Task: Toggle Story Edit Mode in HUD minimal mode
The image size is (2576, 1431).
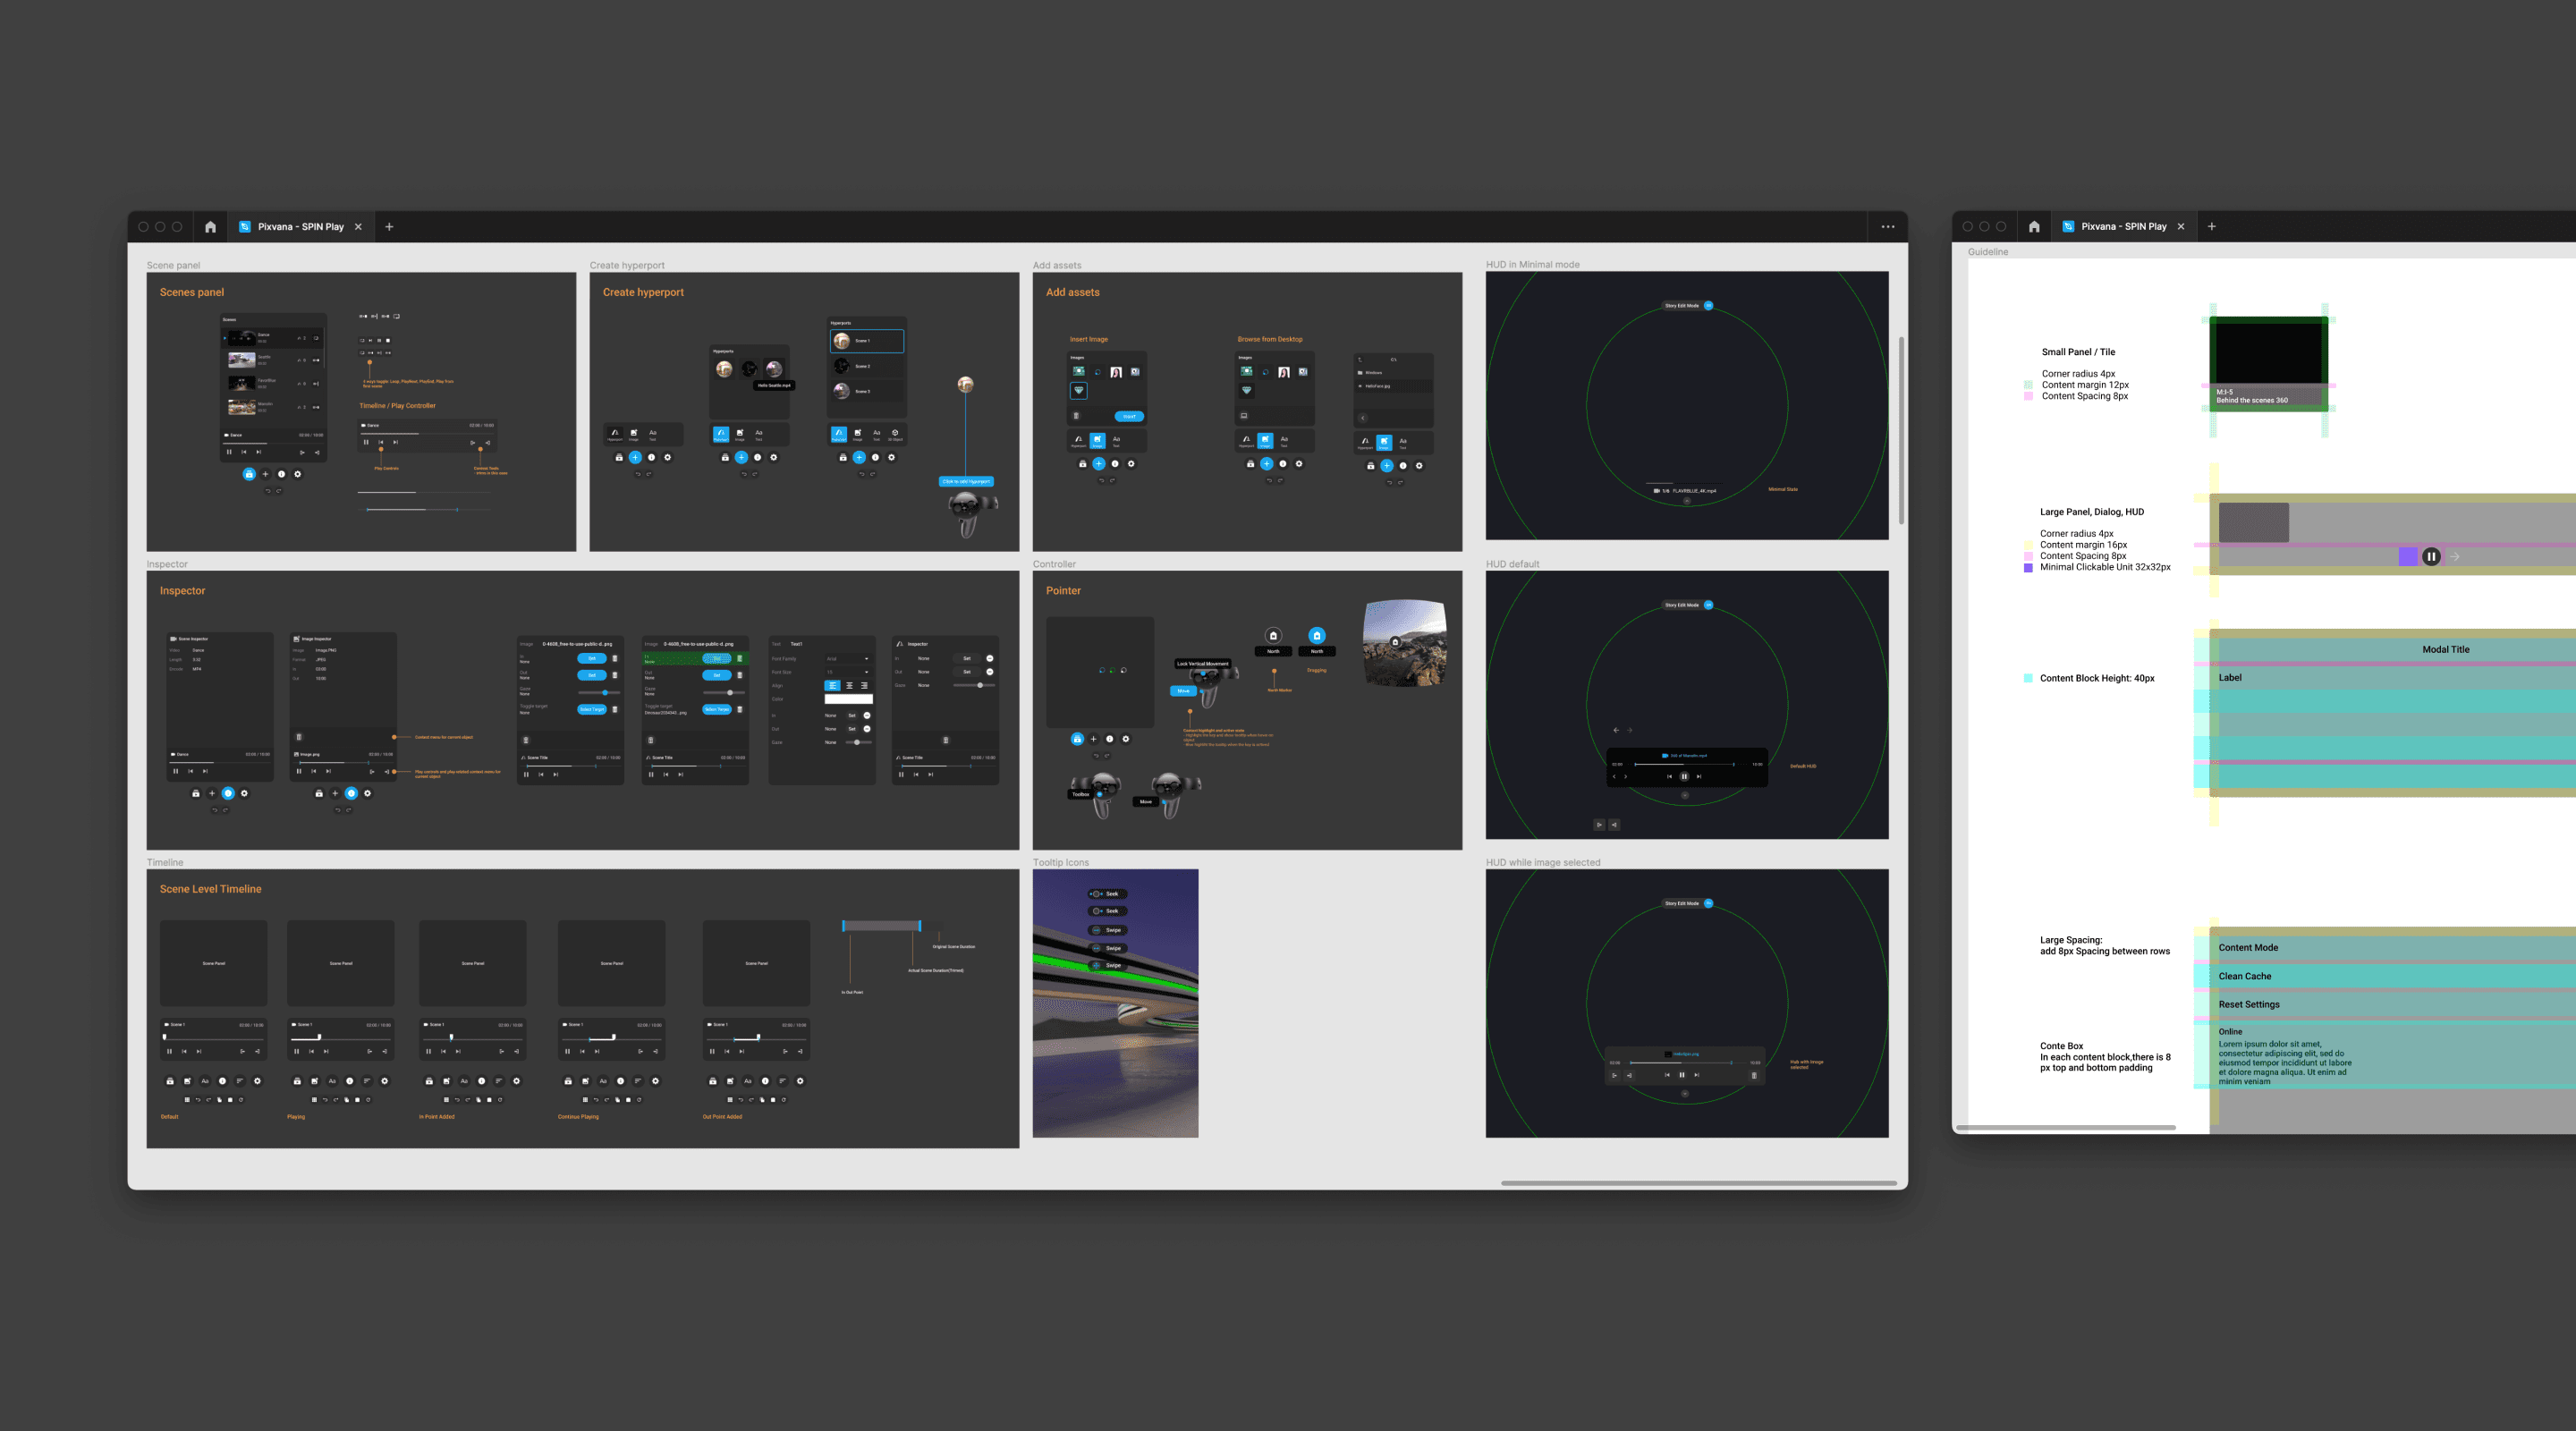Action: click(1709, 306)
